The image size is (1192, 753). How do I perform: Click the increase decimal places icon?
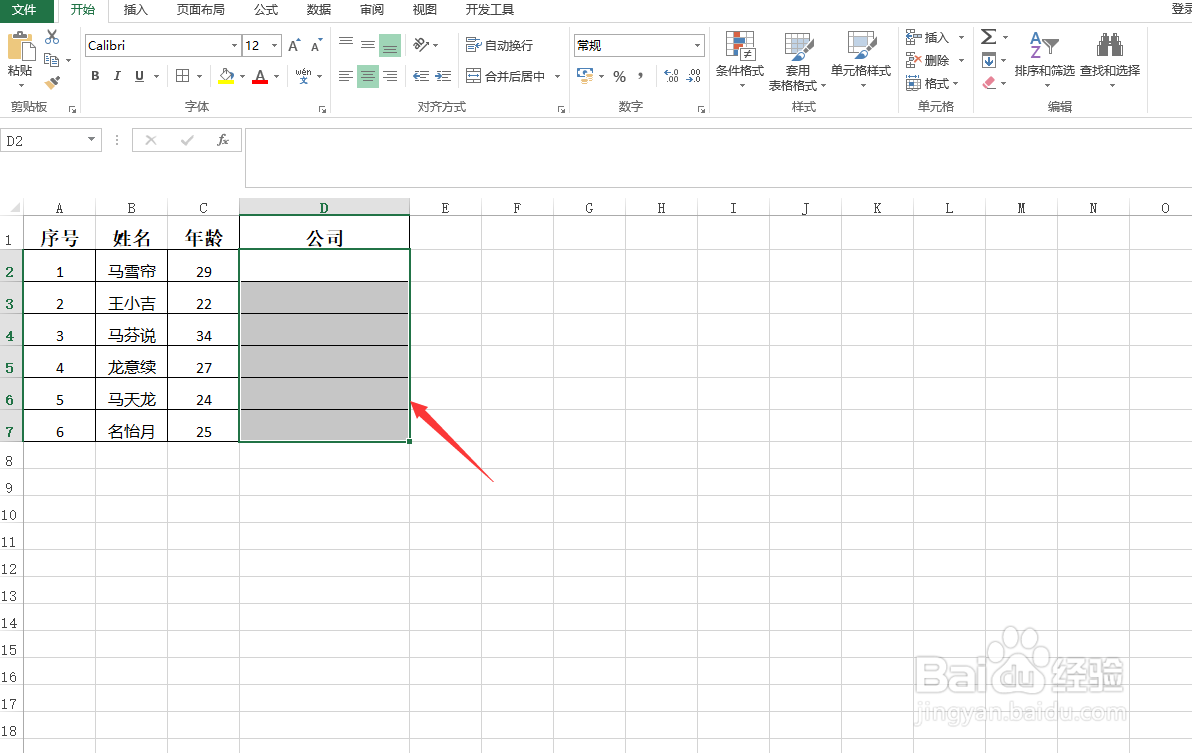671,76
